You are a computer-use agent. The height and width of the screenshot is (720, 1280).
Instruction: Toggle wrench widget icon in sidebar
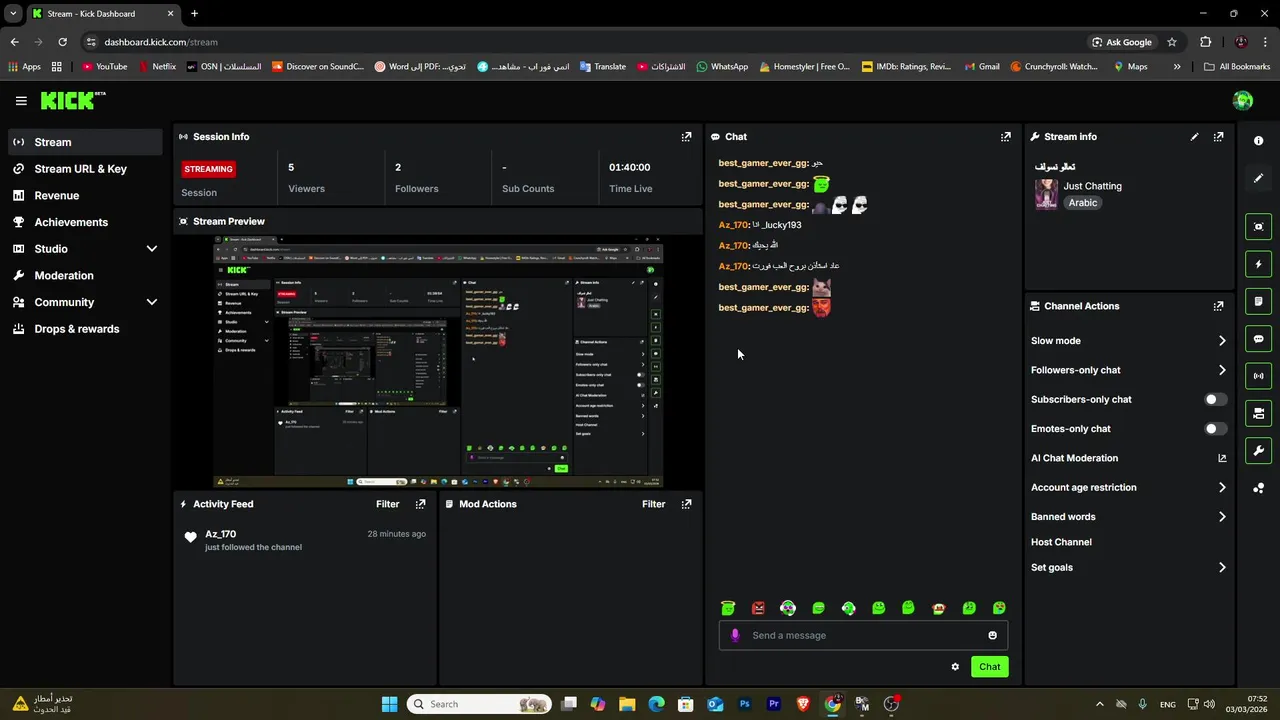(1258, 451)
